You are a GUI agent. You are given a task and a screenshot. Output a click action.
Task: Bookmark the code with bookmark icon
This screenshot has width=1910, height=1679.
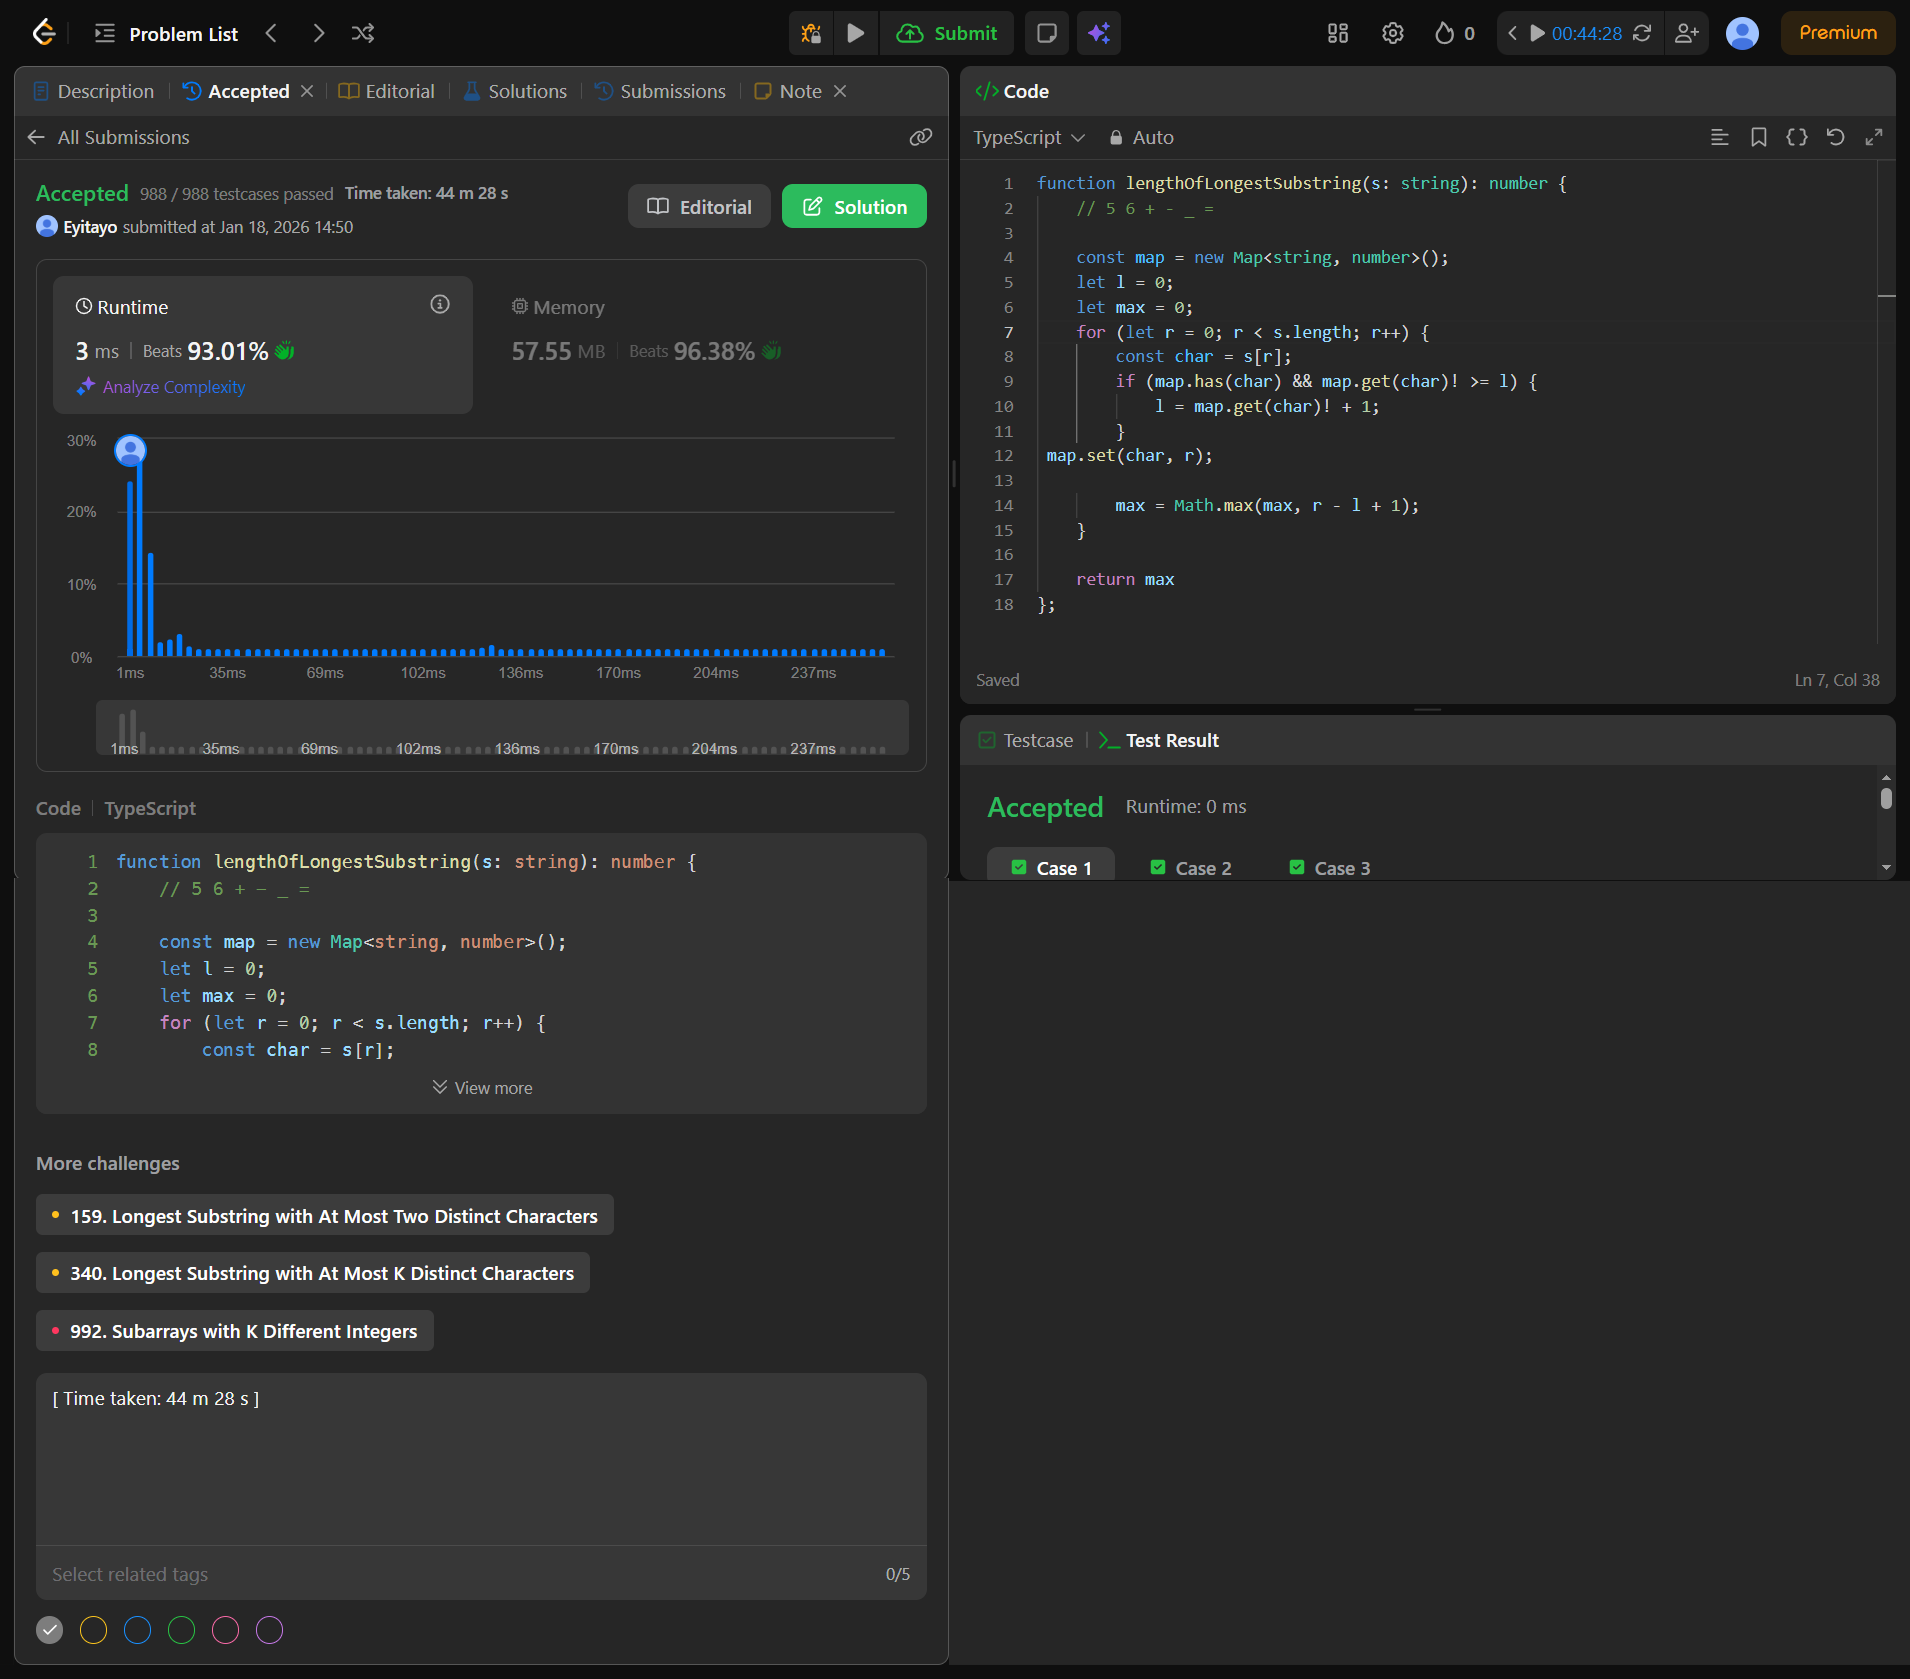point(1758,137)
